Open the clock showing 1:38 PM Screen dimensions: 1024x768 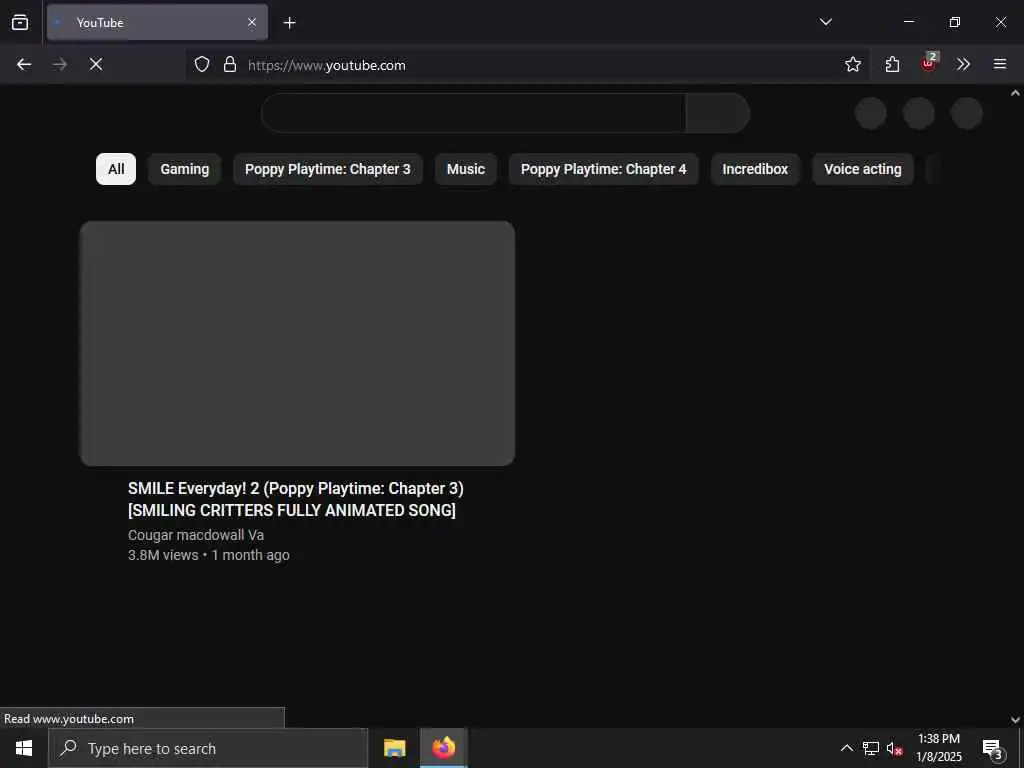click(938, 748)
